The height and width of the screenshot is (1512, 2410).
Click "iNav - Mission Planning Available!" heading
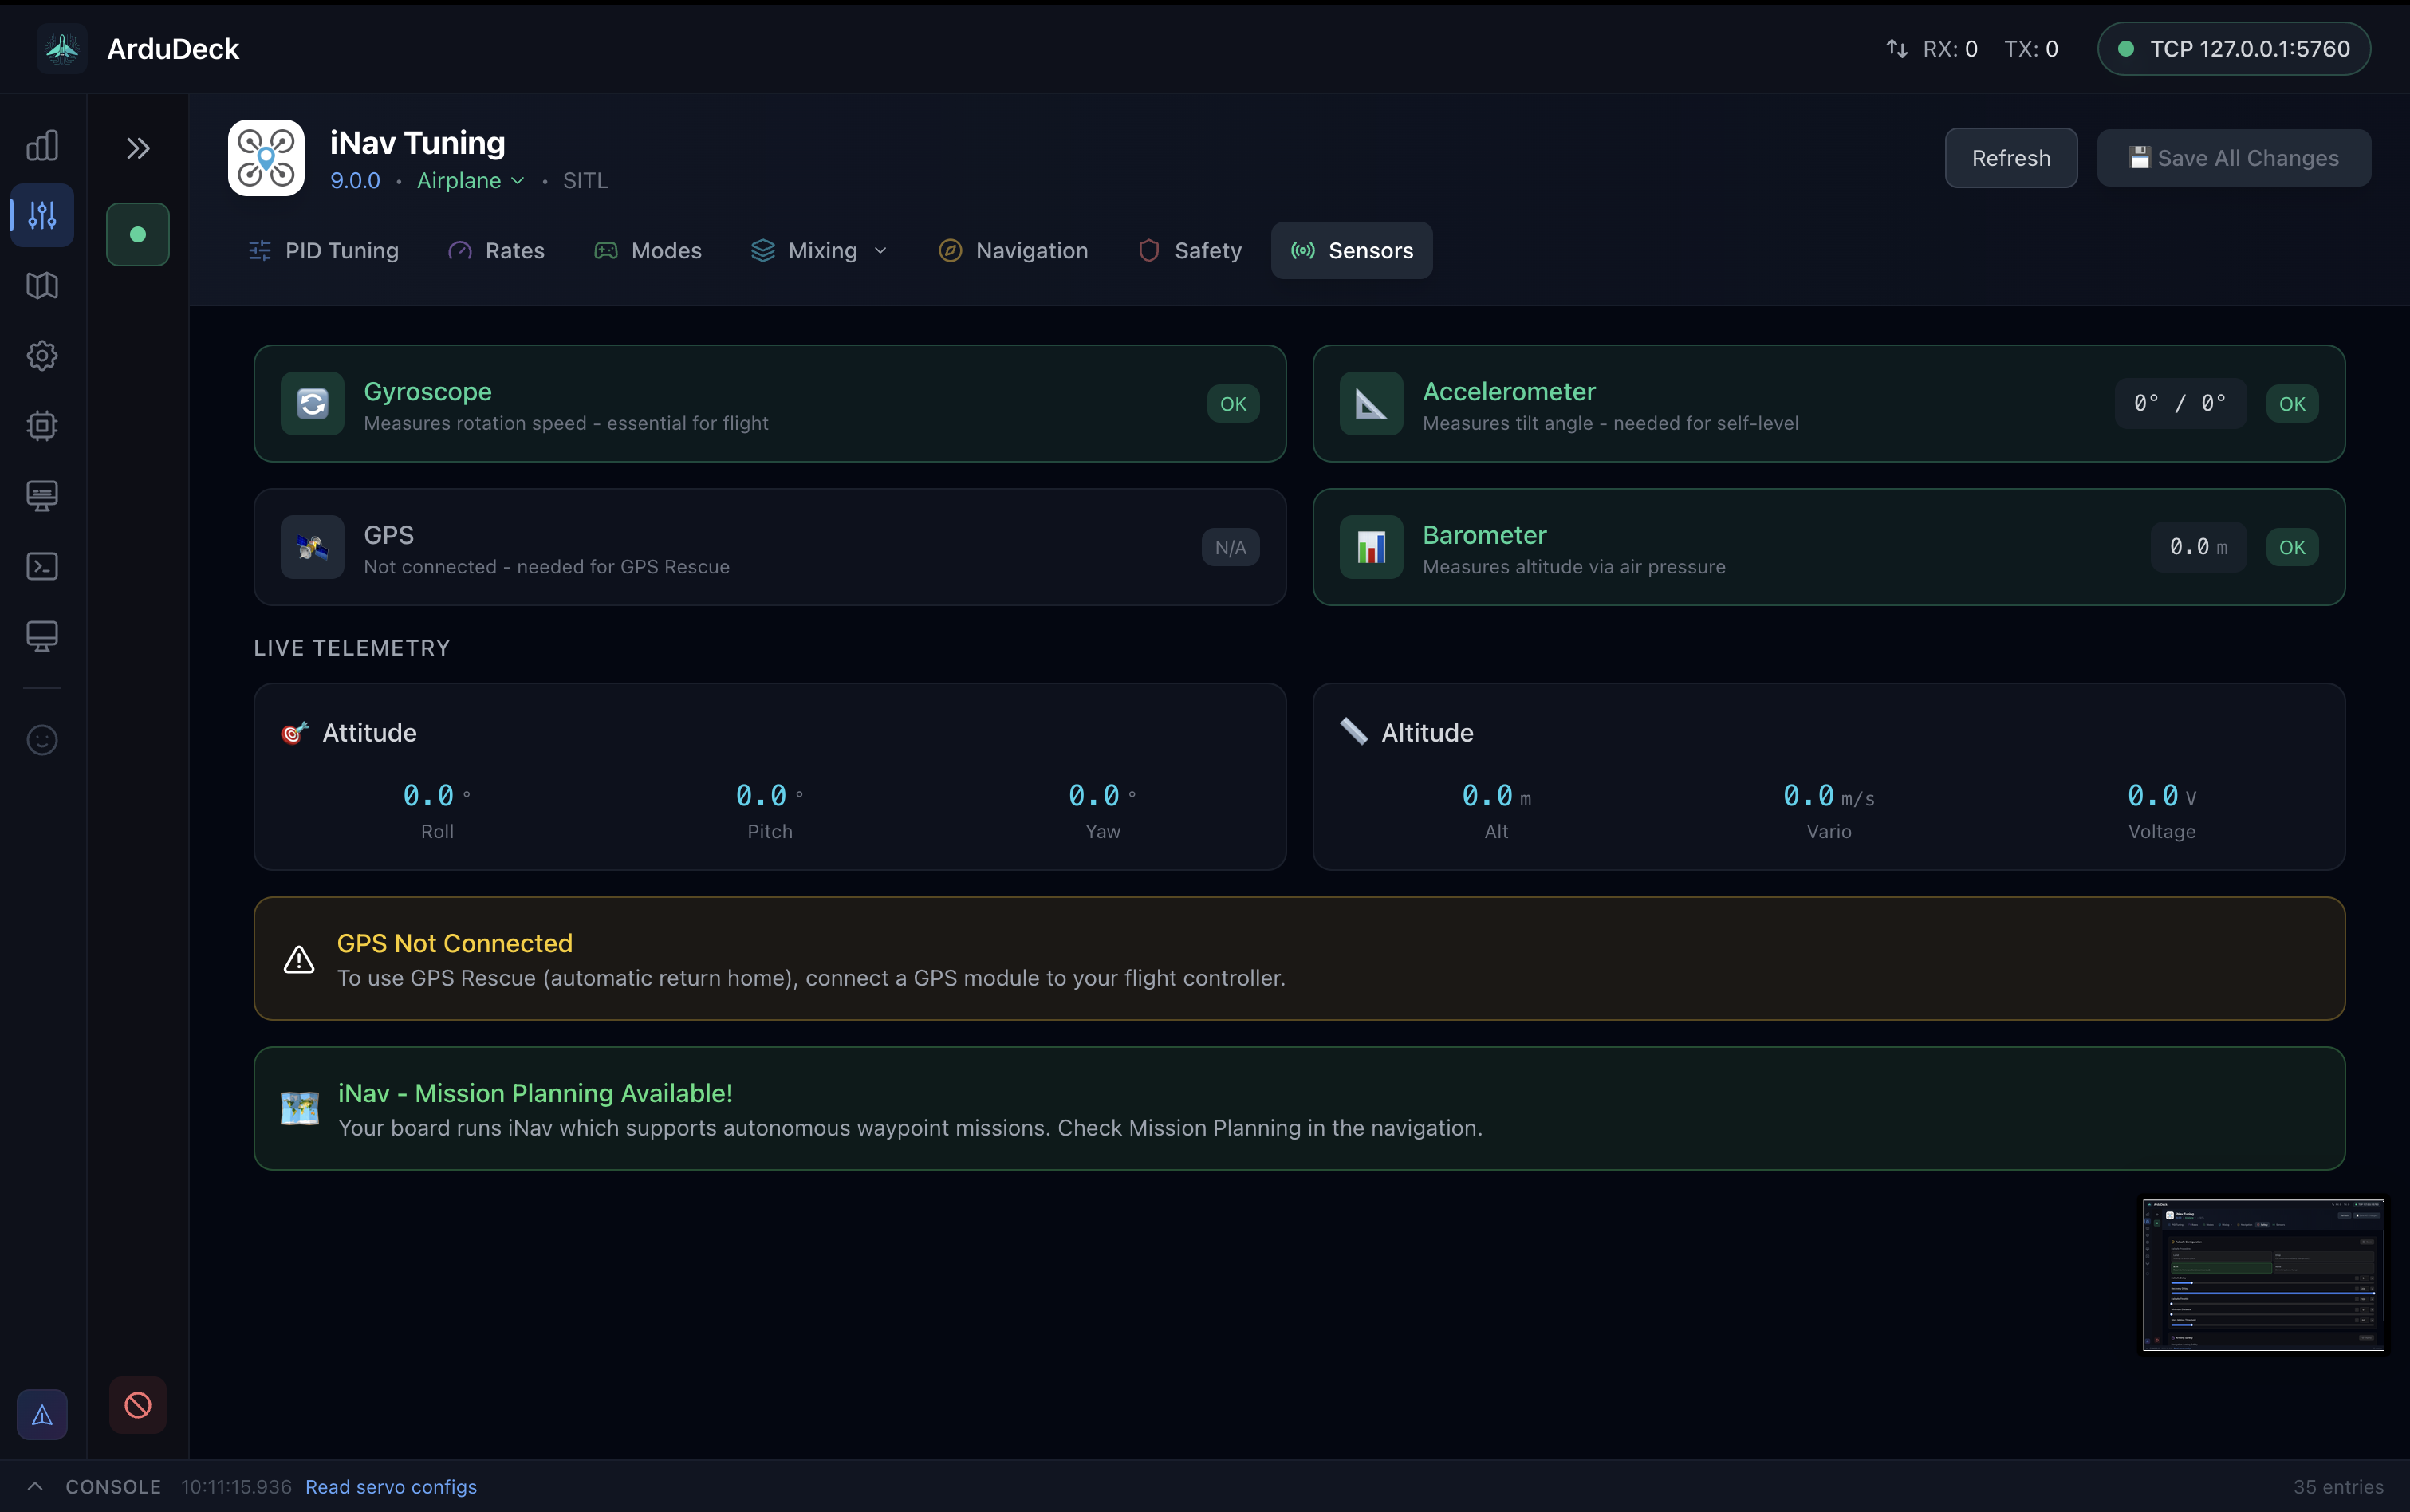pos(535,1093)
